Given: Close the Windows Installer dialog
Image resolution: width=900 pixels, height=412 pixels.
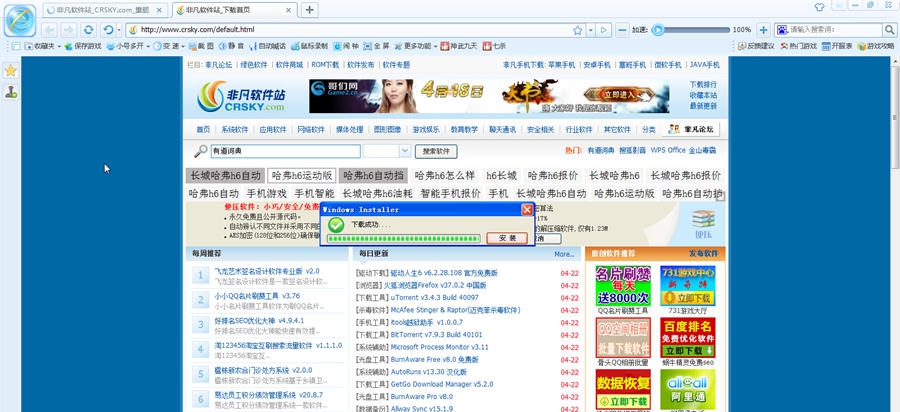Looking at the screenshot, I should pyautogui.click(x=526, y=209).
